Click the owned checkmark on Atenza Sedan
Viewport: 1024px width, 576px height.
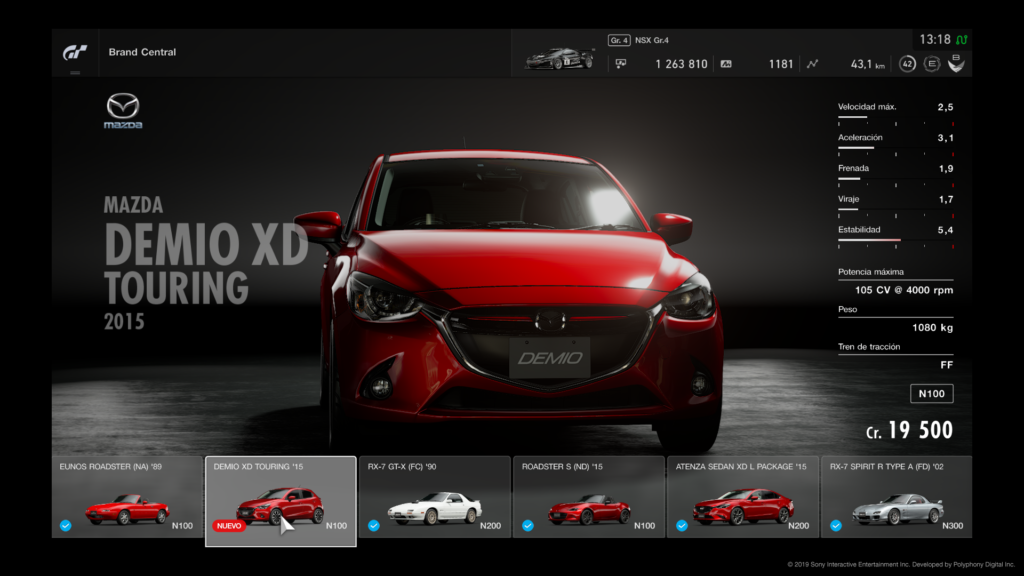(x=681, y=525)
